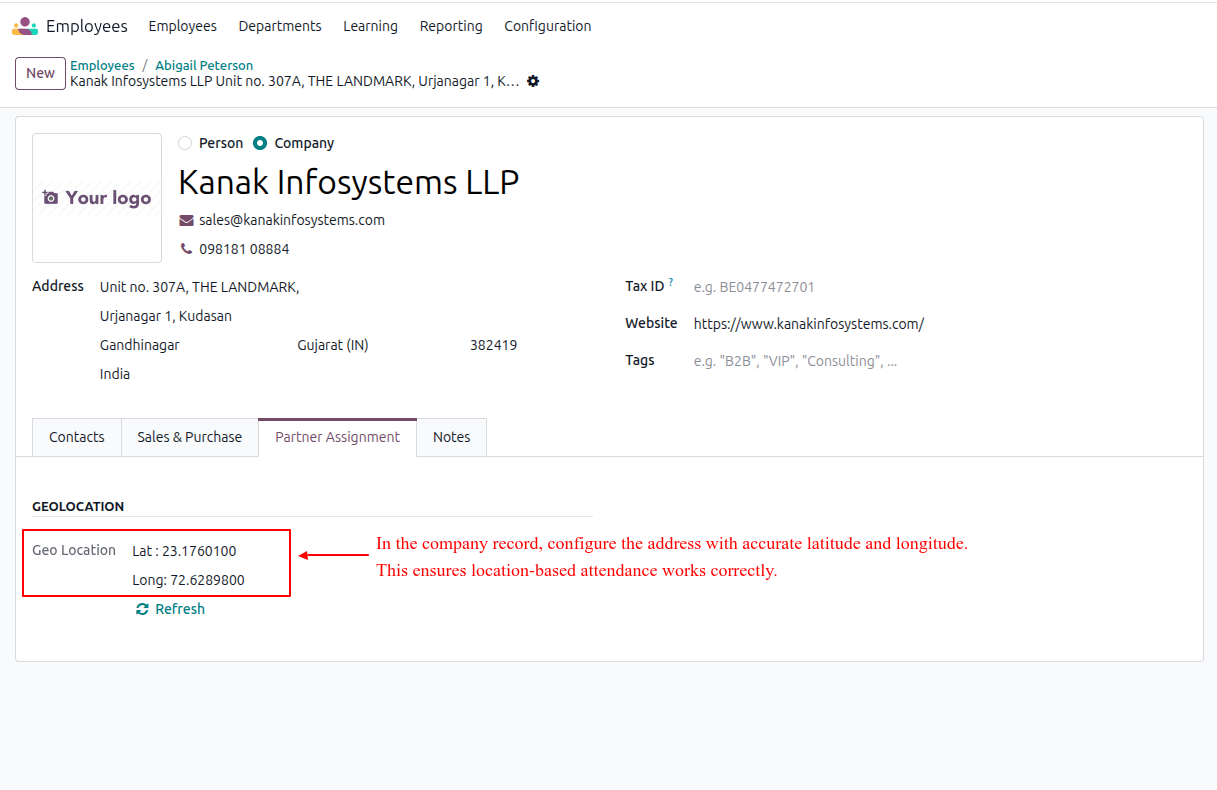1217x790 pixels.
Task: Click the Tax ID help question mark
Action: pos(671,283)
